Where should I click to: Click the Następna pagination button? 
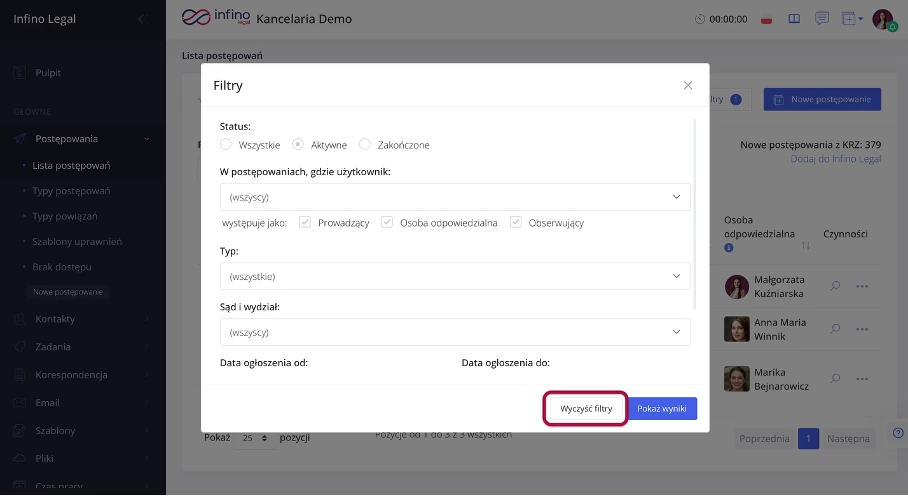click(x=848, y=439)
